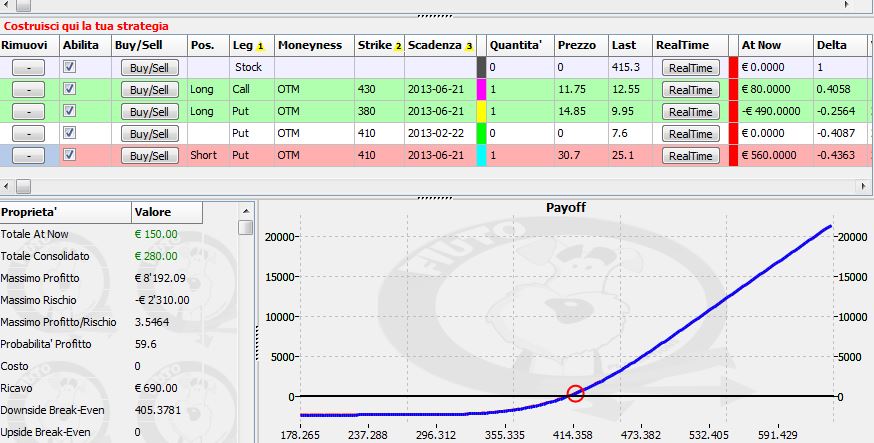Remove the Stock row with minus button

point(28,67)
